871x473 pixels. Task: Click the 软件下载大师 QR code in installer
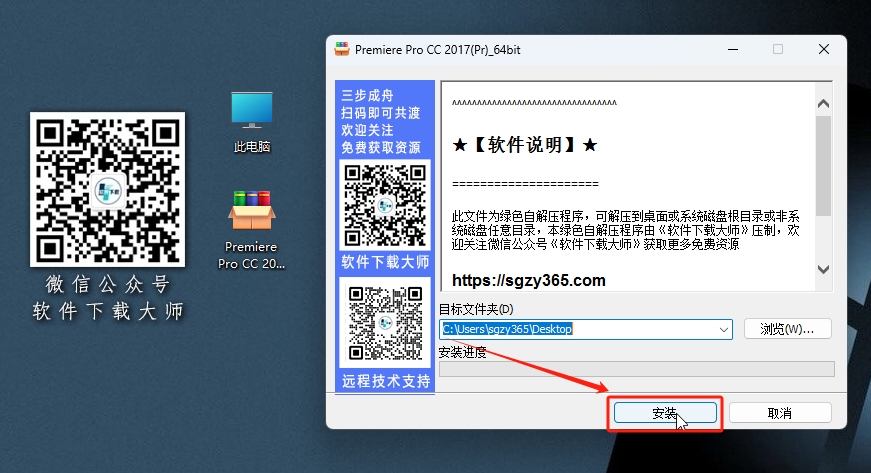click(x=385, y=205)
